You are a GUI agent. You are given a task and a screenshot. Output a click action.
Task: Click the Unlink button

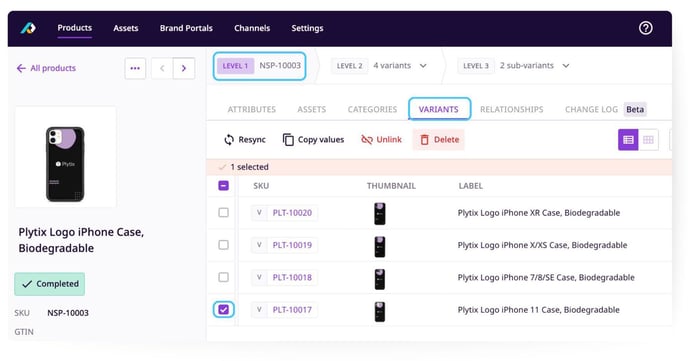[381, 139]
